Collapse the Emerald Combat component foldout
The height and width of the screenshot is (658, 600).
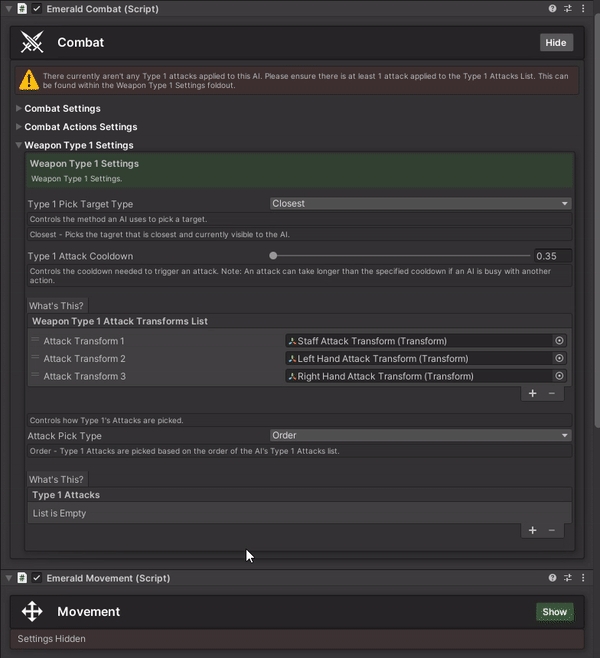tap(8, 8)
